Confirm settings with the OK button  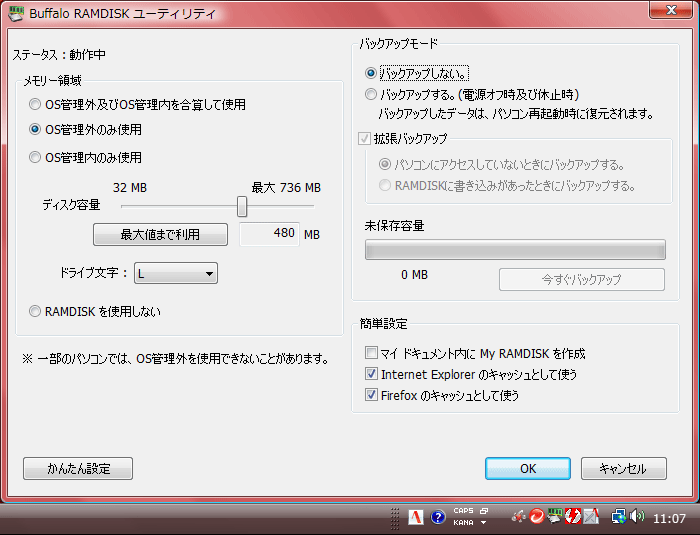(528, 468)
